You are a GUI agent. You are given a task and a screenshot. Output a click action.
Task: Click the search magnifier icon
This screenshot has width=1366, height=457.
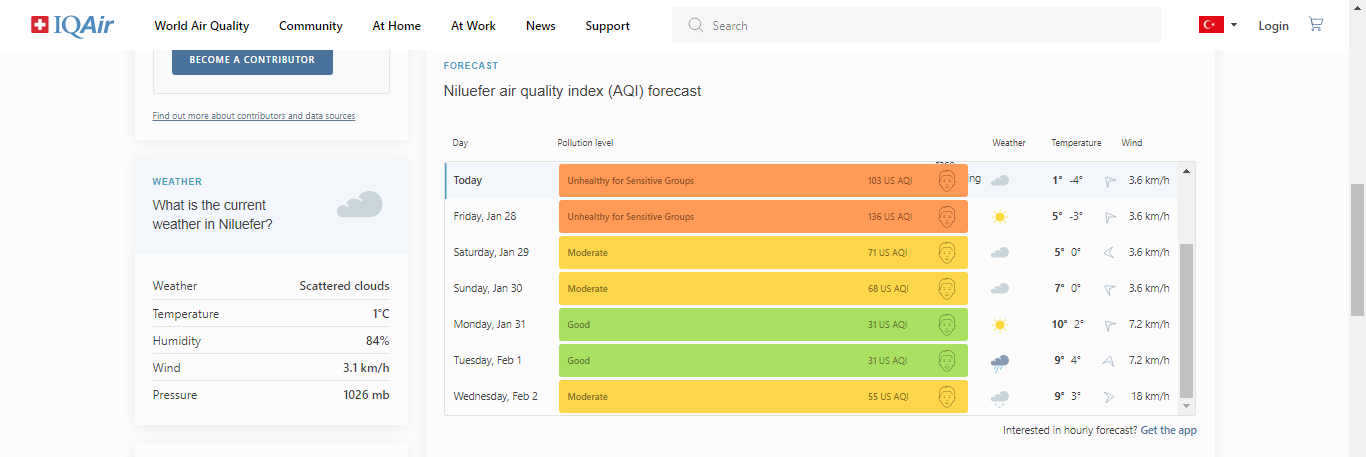[696, 26]
